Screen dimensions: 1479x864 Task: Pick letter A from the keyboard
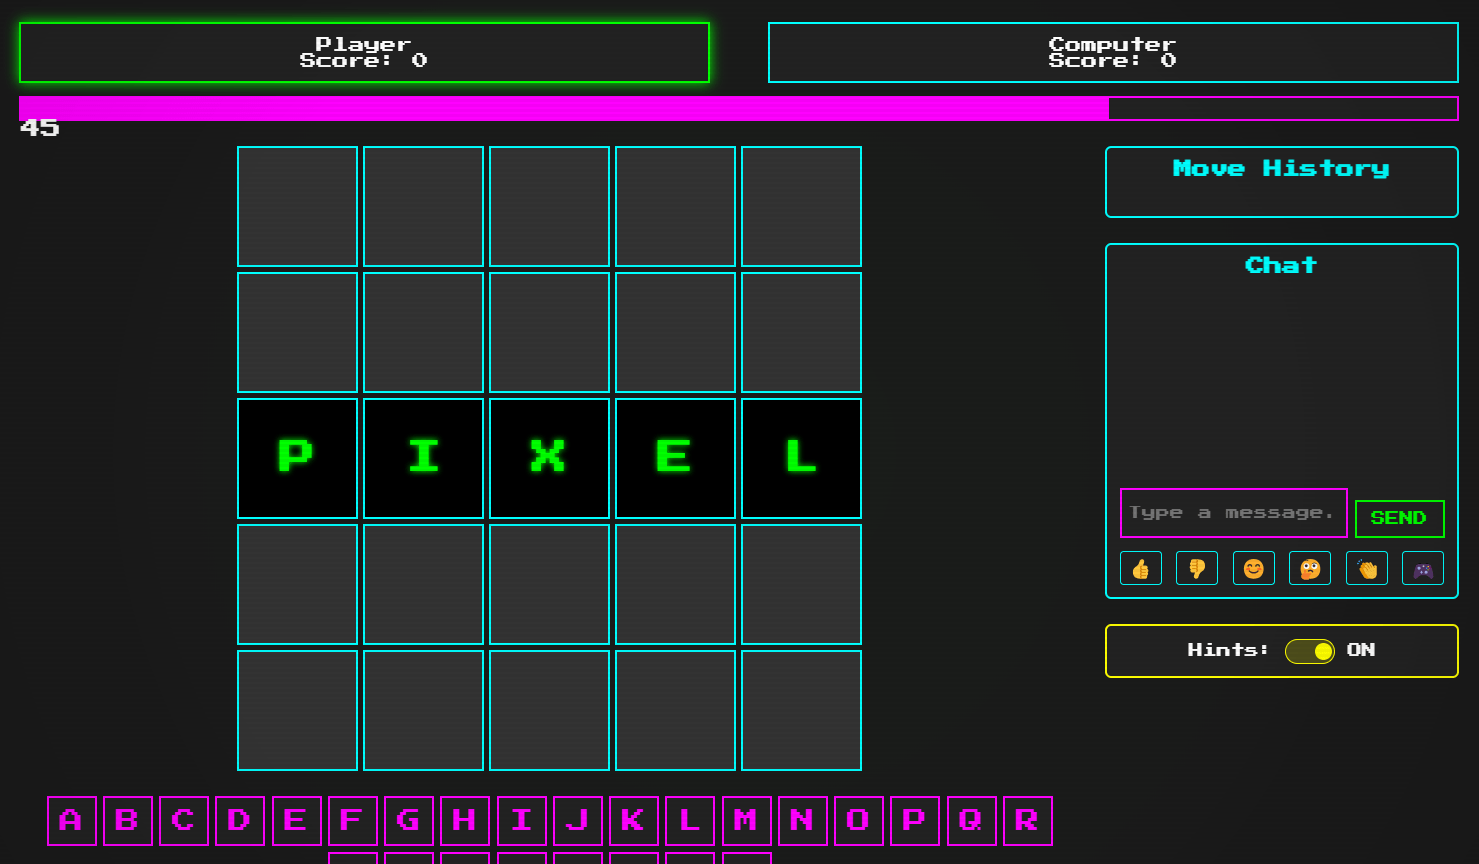tap(72, 821)
